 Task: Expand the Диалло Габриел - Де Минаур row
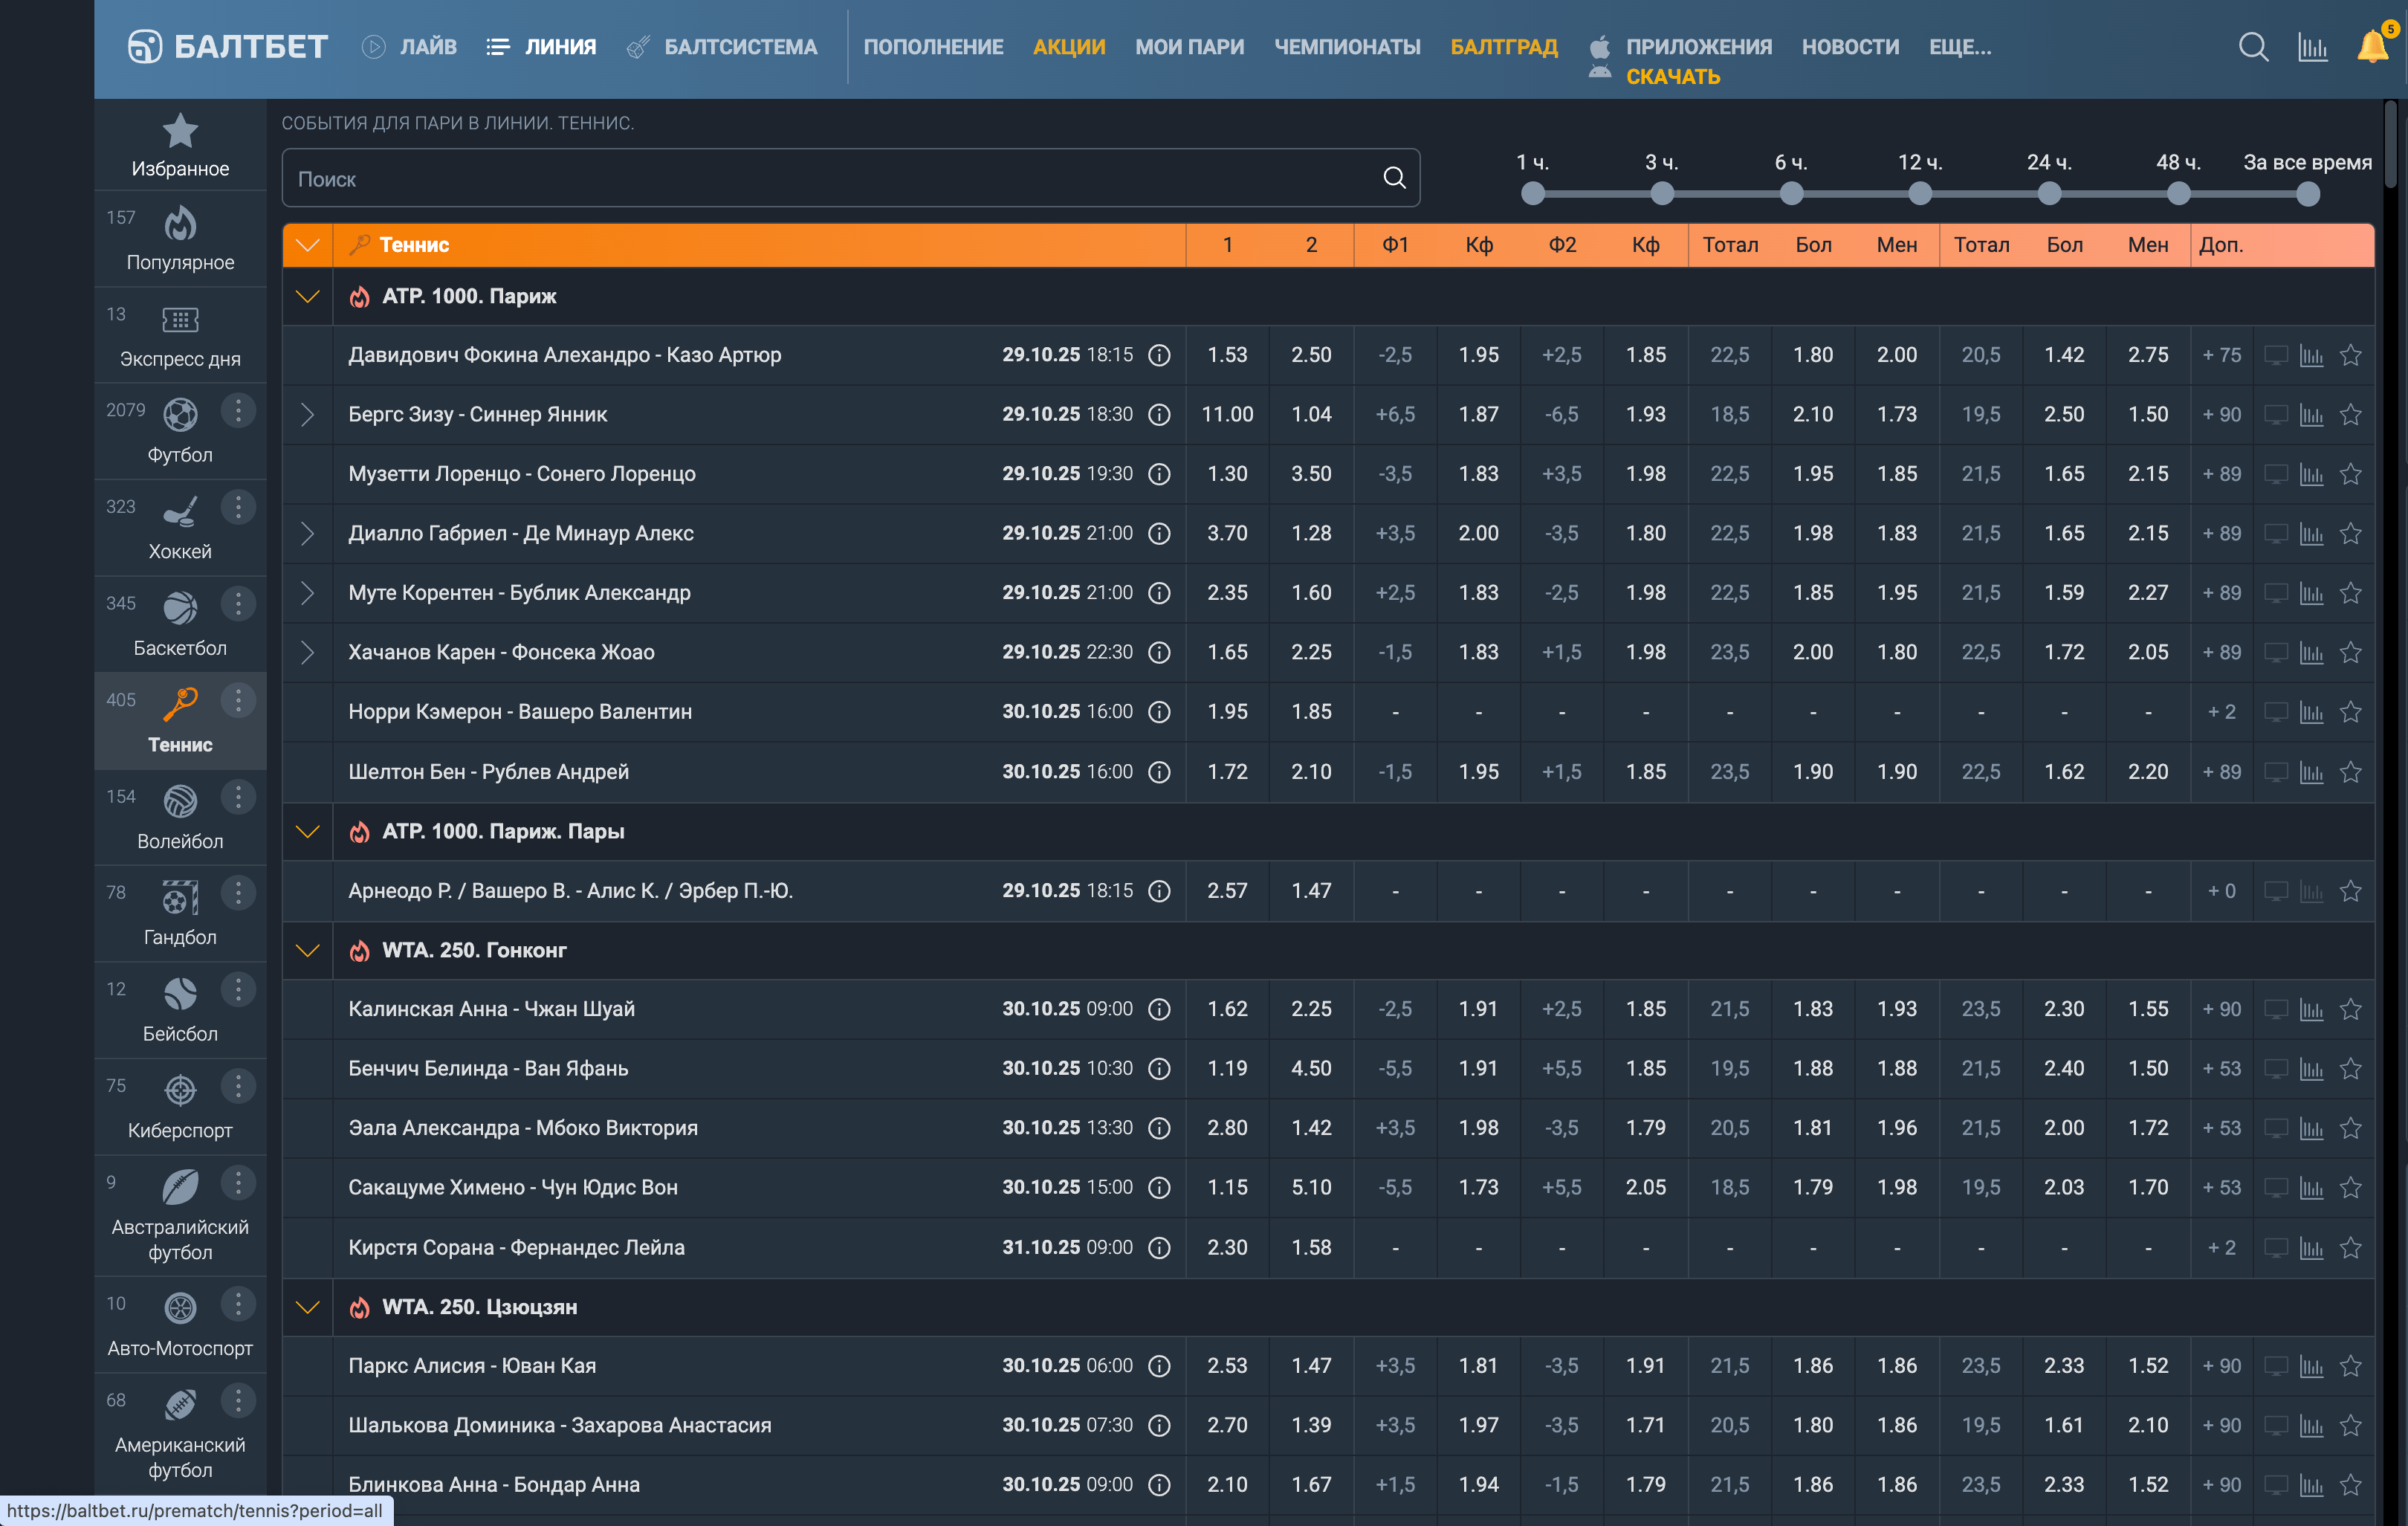coord(307,534)
